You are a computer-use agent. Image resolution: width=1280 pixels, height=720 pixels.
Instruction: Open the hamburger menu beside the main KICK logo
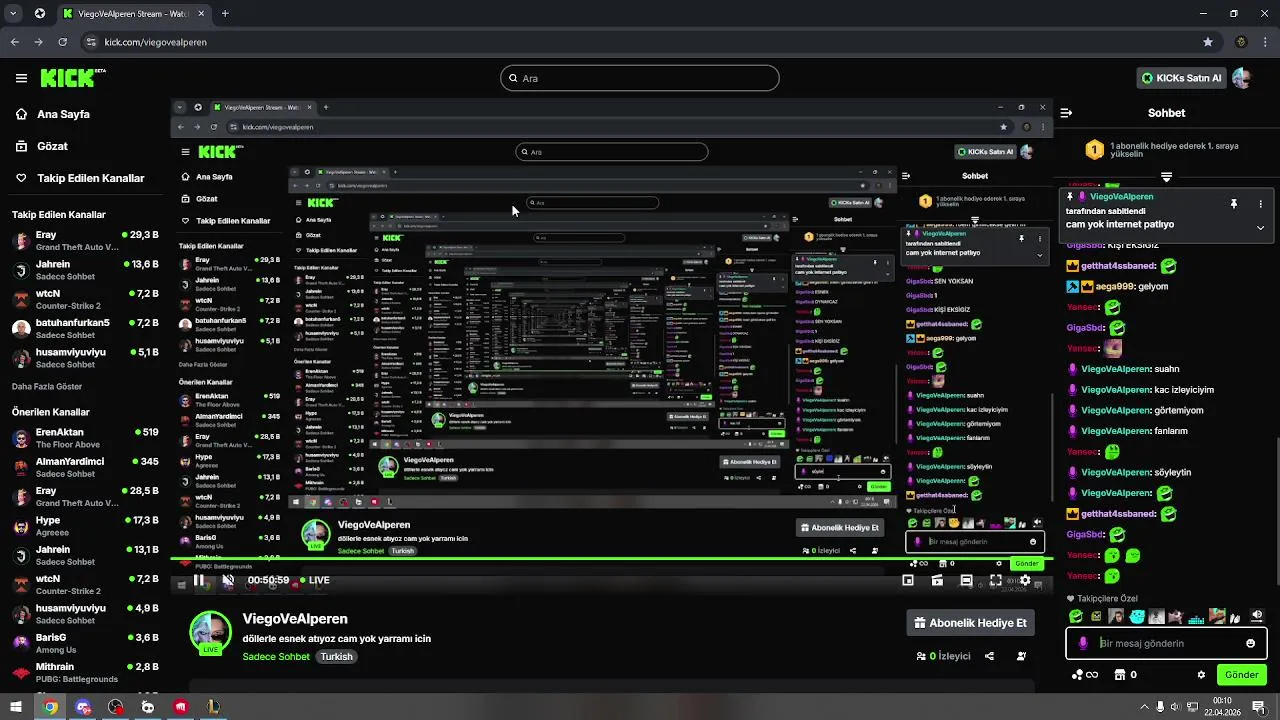tap(21, 78)
